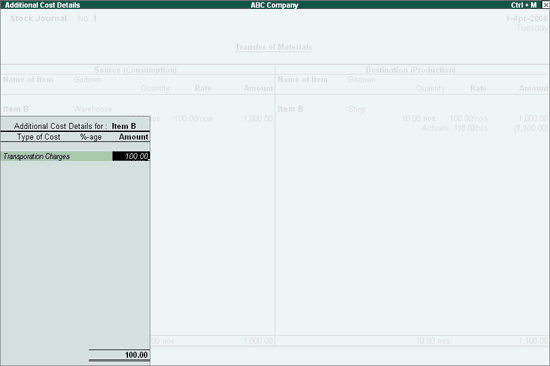Screen dimensions: 550x366
Task: Click the total 100.00 at panel bottom
Action: 136,355
